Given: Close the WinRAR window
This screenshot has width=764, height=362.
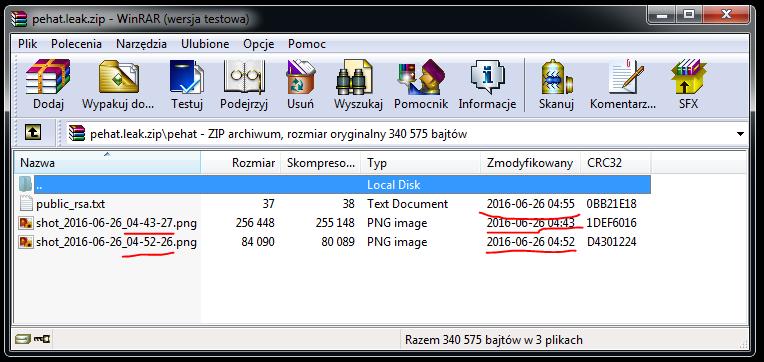Looking at the screenshot, I should coord(726,15).
